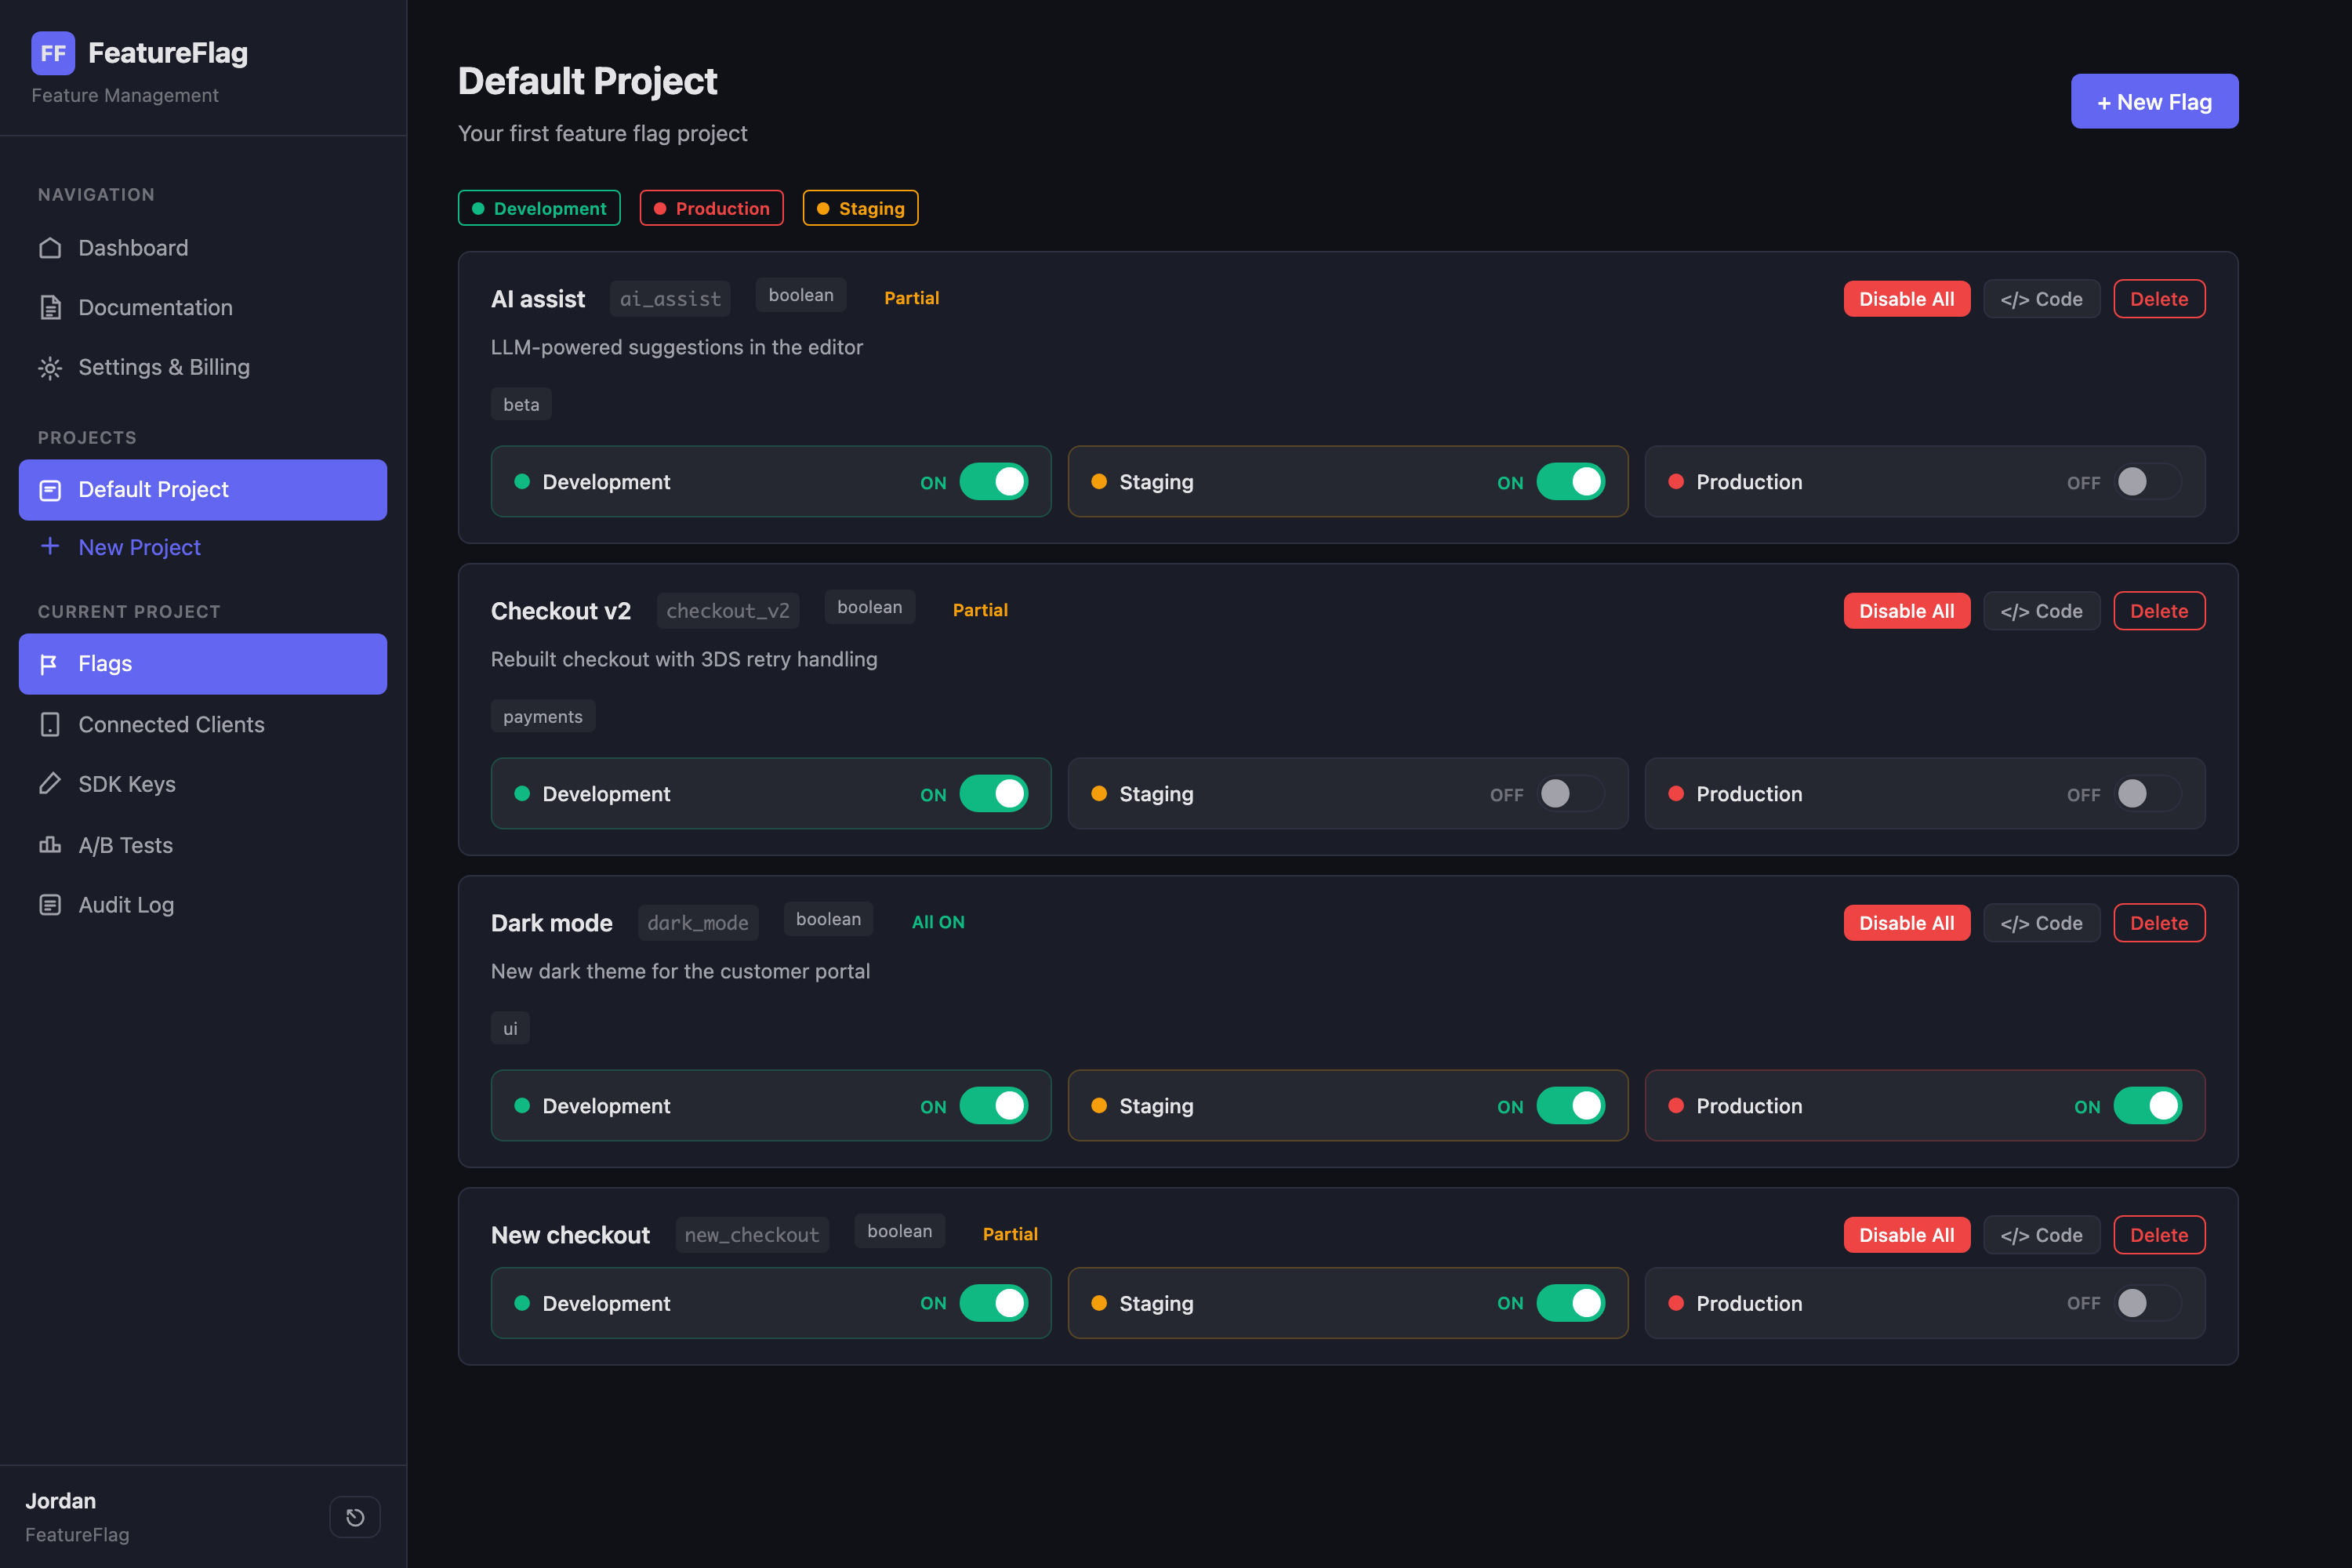Click the A/B Tests chart icon
2352x1568 pixels.
tap(50, 845)
